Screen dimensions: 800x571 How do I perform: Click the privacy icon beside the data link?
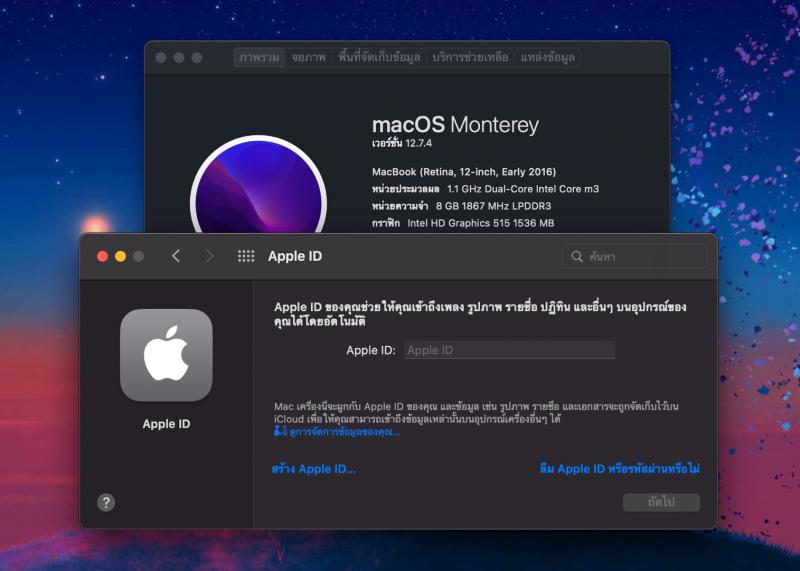pyautogui.click(x=280, y=432)
